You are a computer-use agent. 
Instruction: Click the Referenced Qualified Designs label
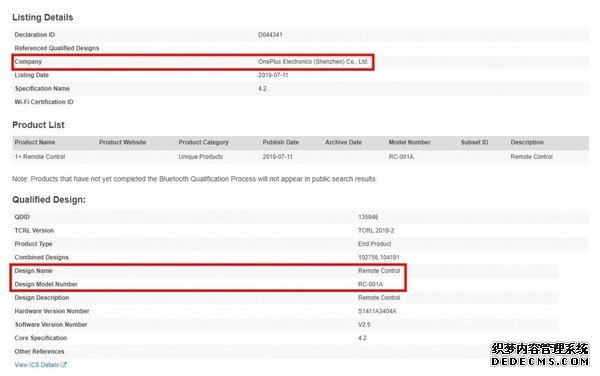point(57,48)
